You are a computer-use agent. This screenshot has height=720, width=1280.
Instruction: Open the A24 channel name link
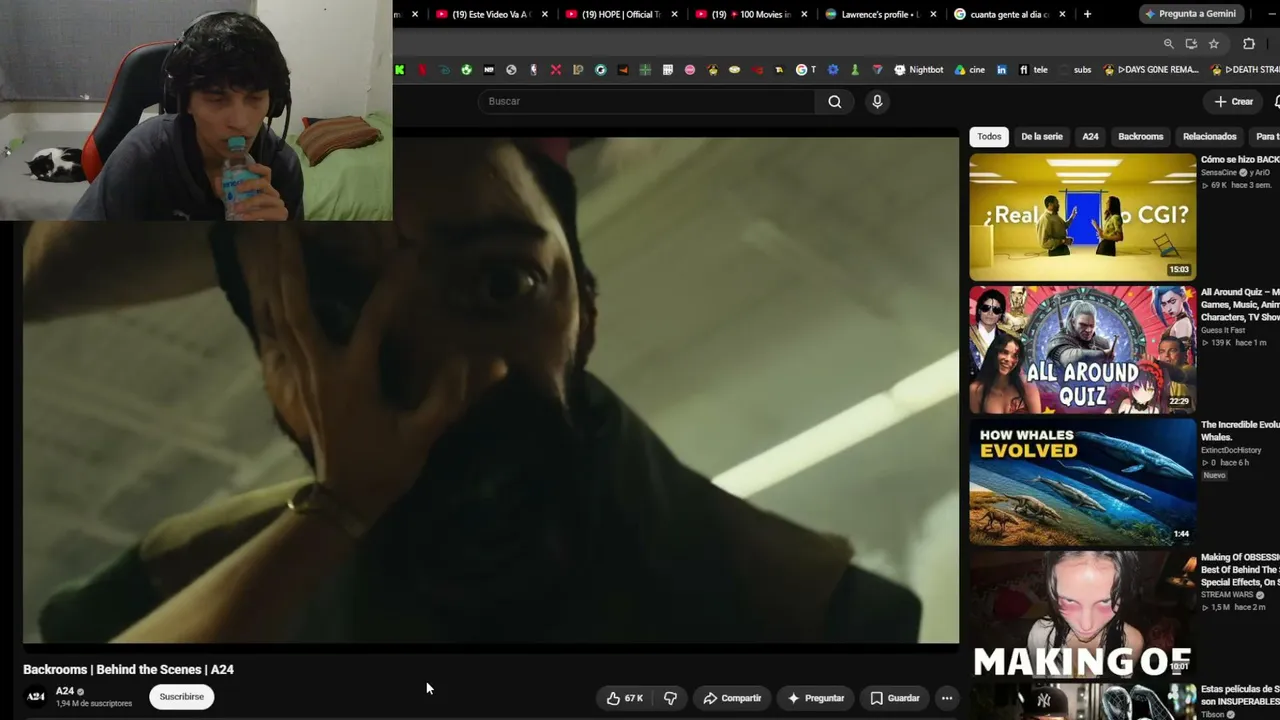pyautogui.click(x=65, y=691)
